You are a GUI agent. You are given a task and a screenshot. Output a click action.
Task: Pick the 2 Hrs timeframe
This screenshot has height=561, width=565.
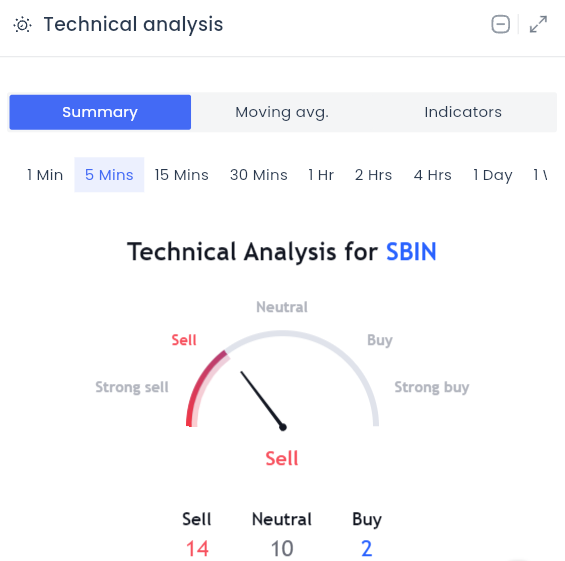tap(373, 175)
